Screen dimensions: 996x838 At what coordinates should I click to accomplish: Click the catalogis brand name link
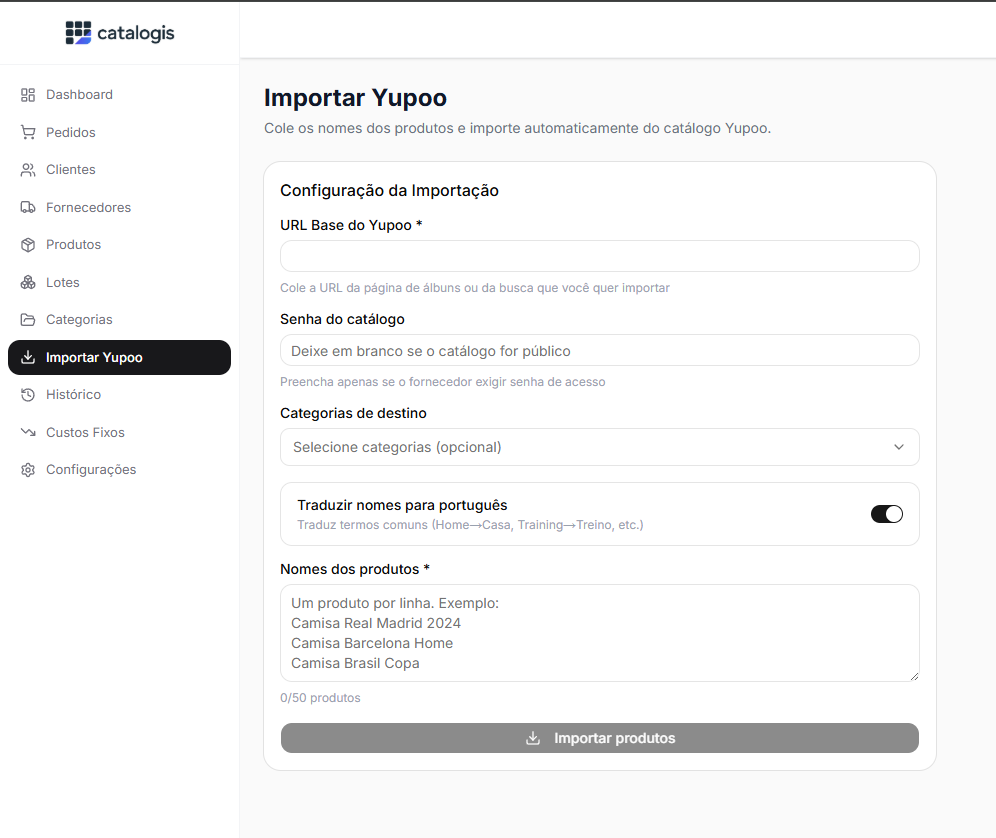point(136,32)
